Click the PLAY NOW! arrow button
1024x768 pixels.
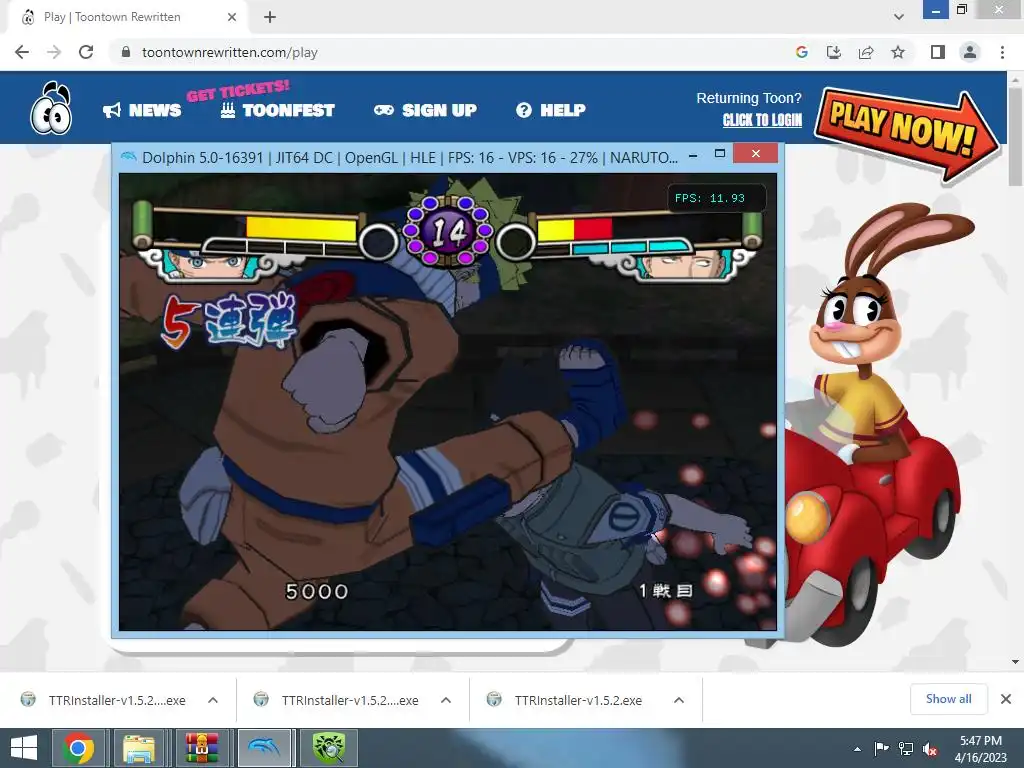click(907, 133)
